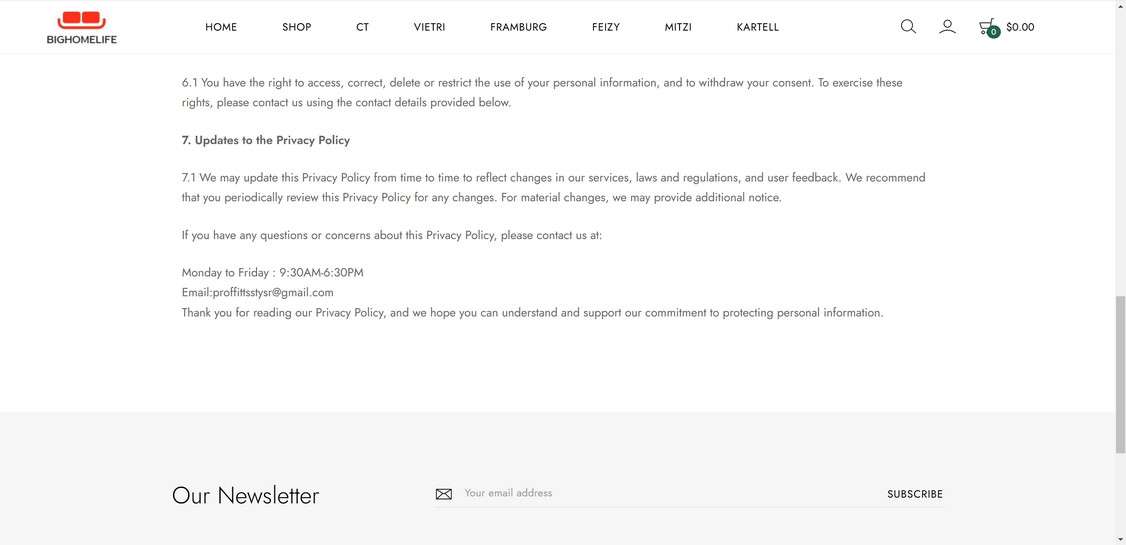Click the shopping cart icon
1126x545 pixels.
[x=987, y=26]
